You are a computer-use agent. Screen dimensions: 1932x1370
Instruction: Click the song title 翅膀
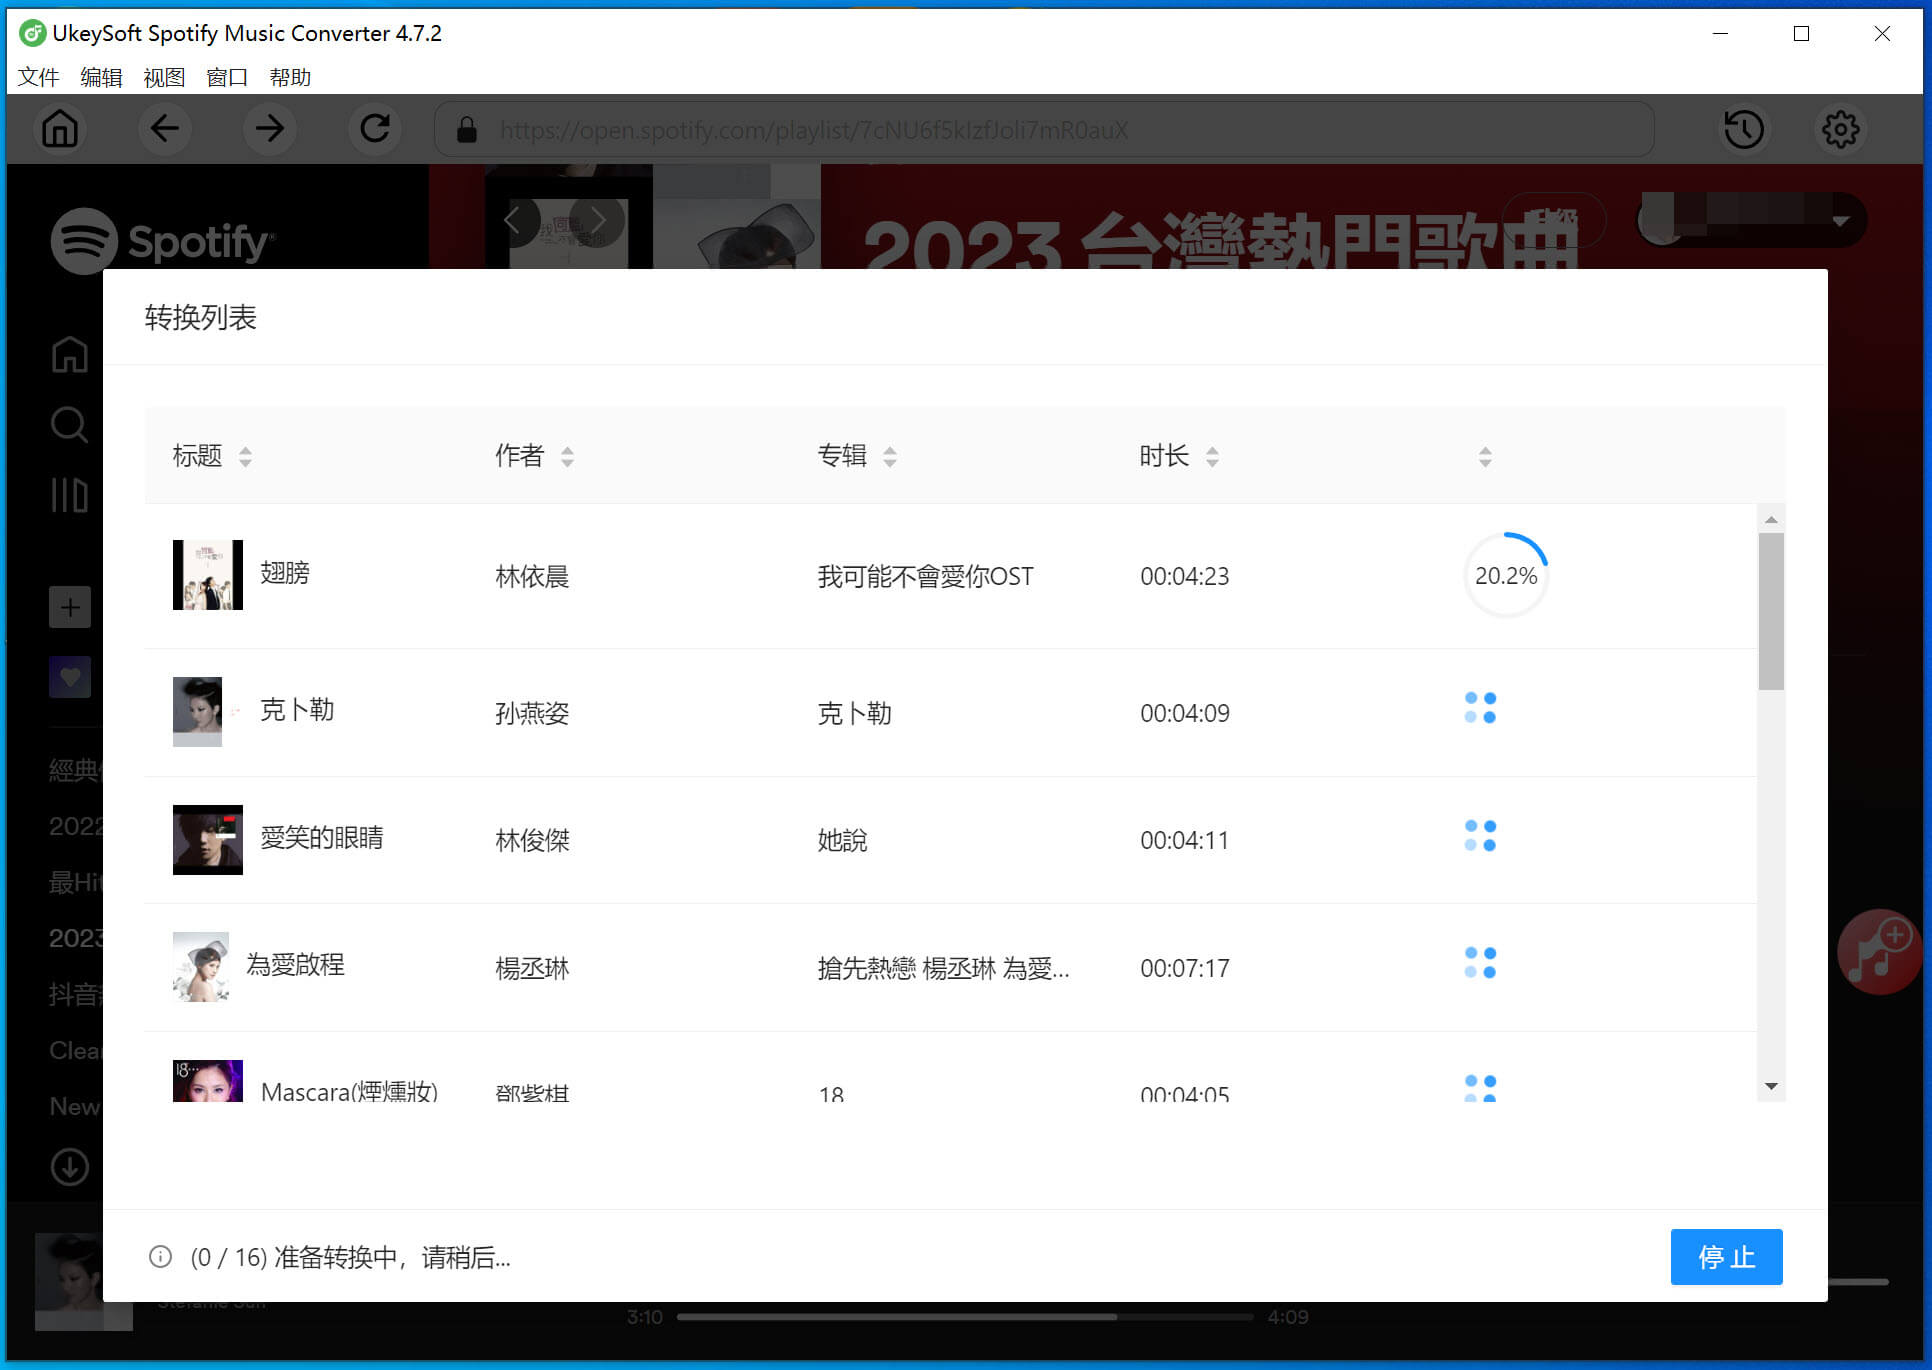(285, 573)
